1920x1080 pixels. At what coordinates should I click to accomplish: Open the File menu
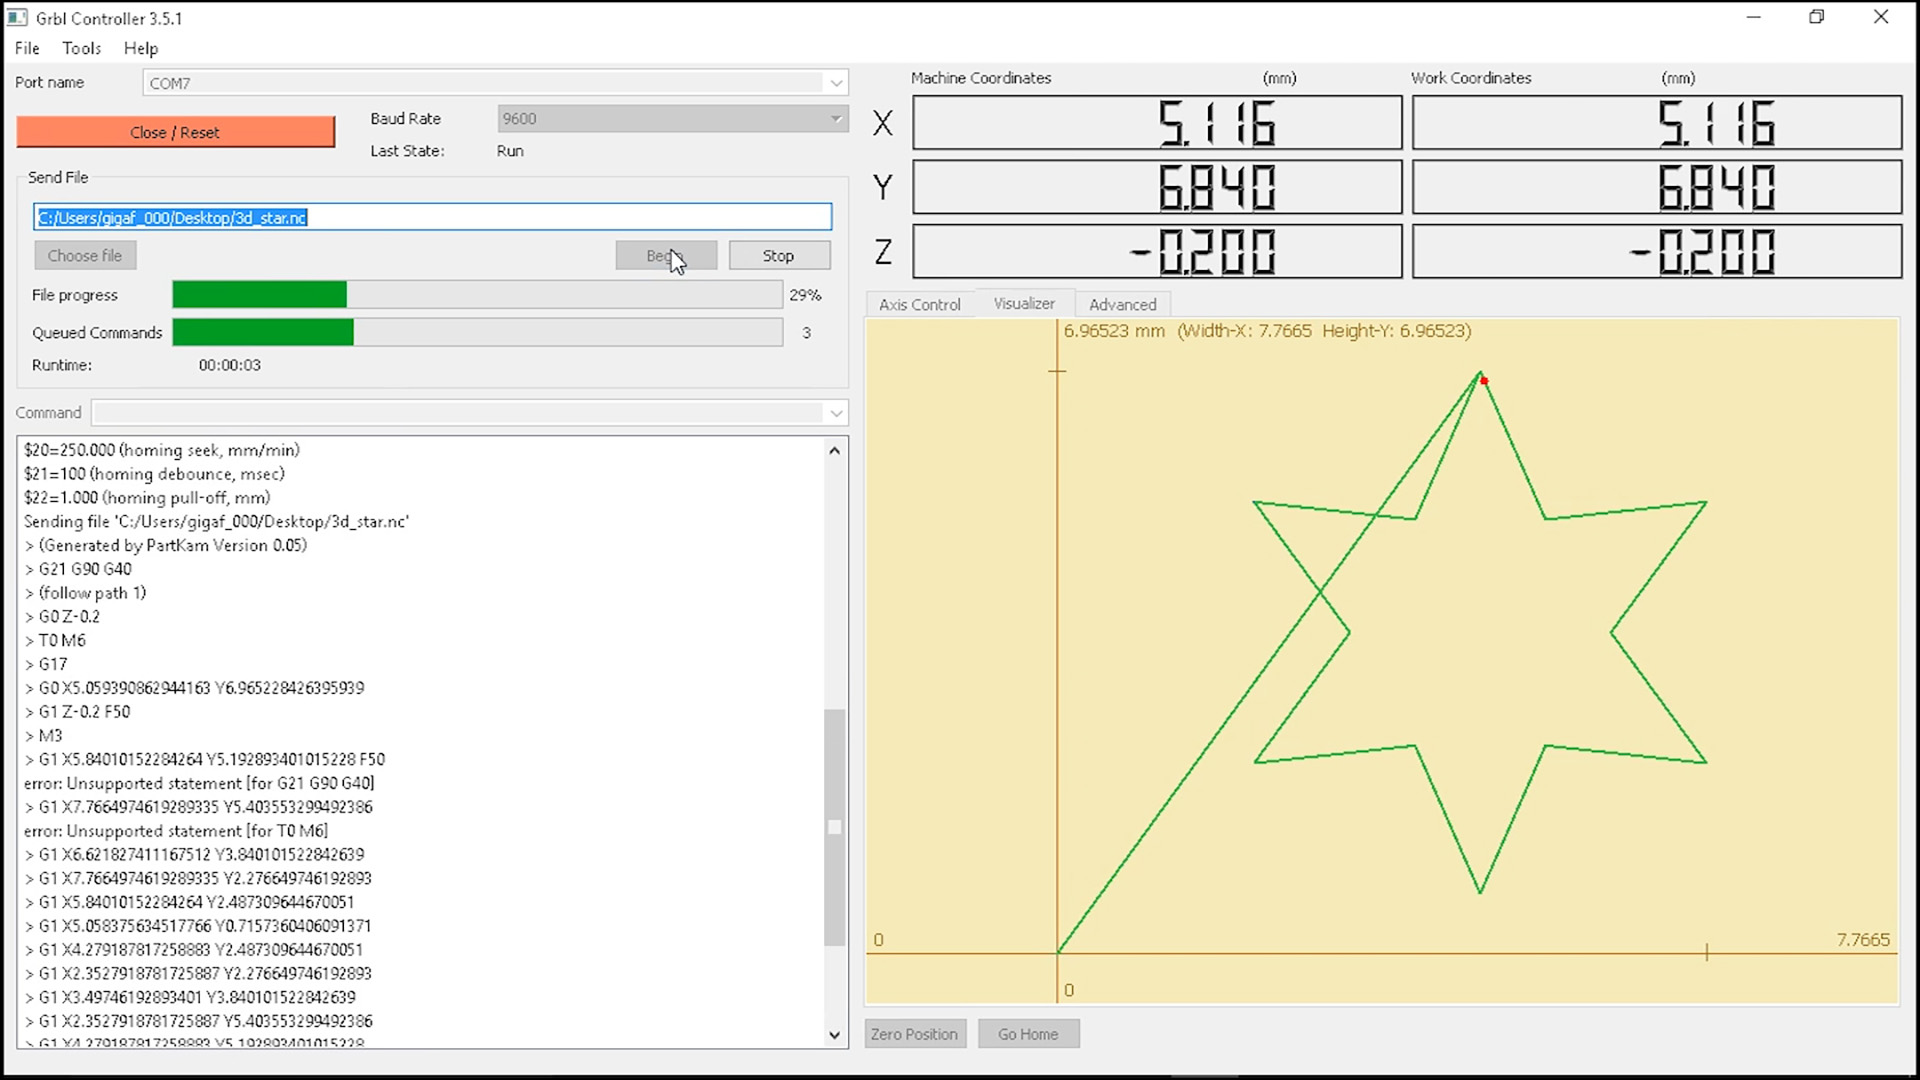point(27,48)
